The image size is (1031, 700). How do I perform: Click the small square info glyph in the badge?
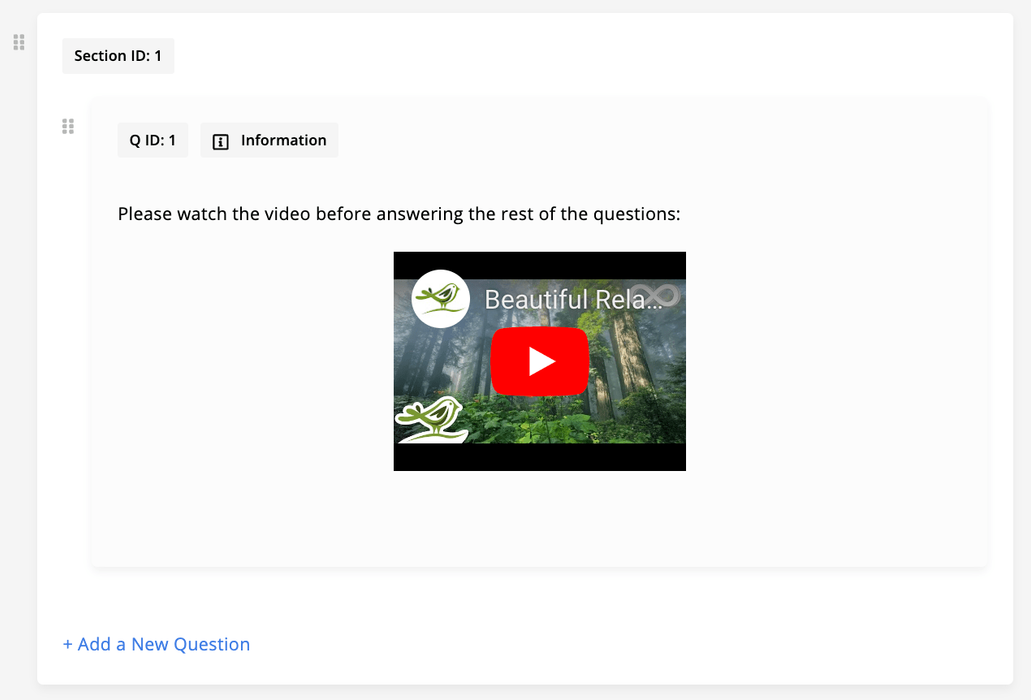click(x=220, y=141)
